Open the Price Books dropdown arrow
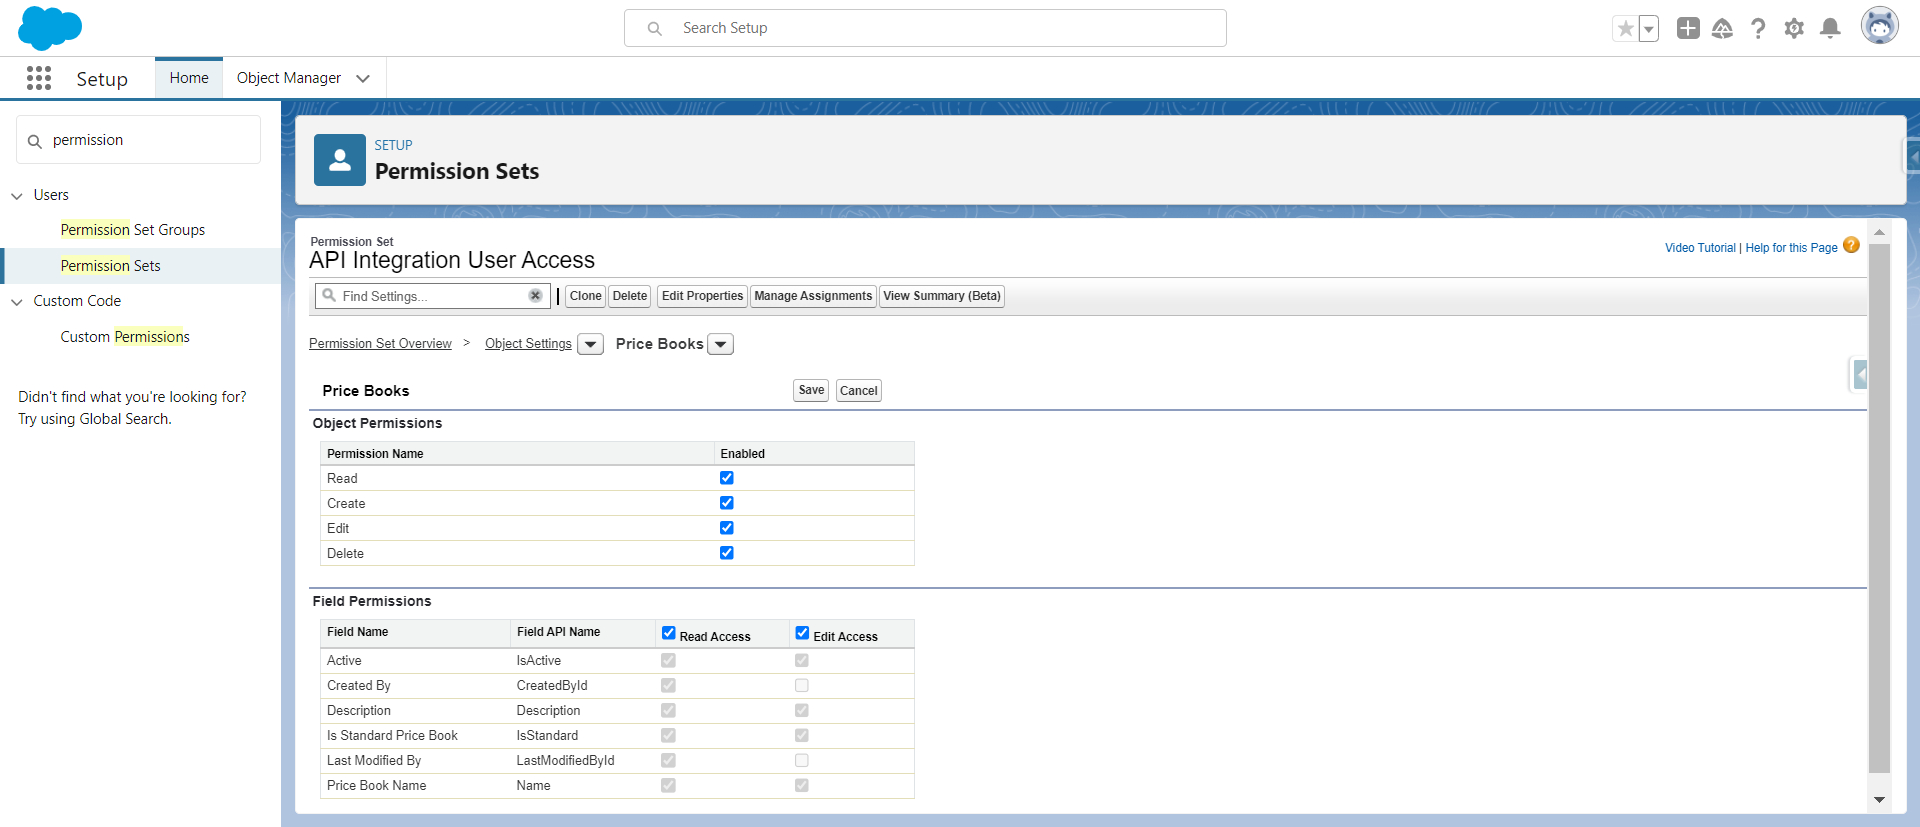The width and height of the screenshot is (1920, 827). tap(721, 345)
